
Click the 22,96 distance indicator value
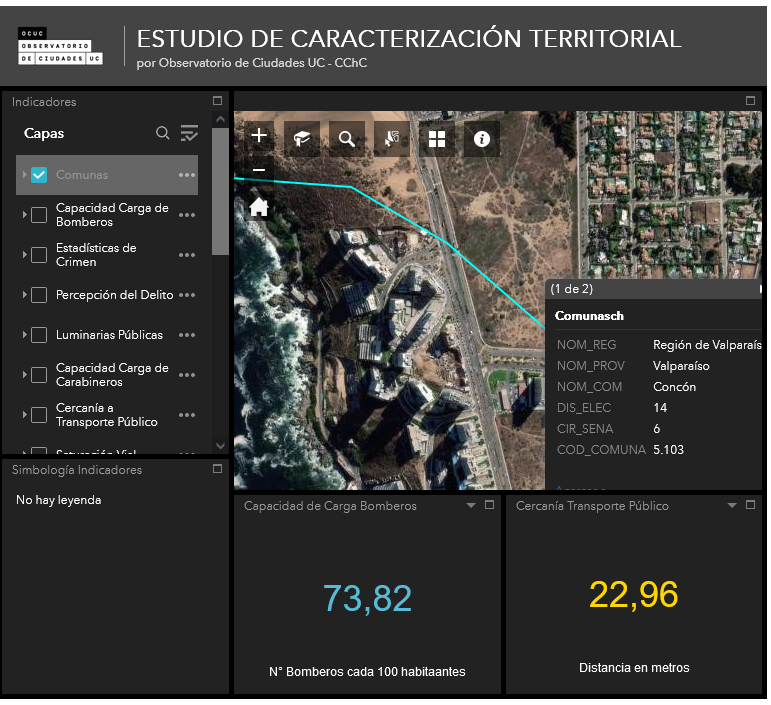pyautogui.click(x=633, y=595)
